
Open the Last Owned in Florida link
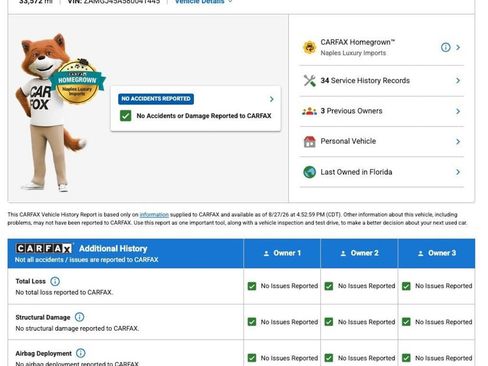click(x=356, y=172)
